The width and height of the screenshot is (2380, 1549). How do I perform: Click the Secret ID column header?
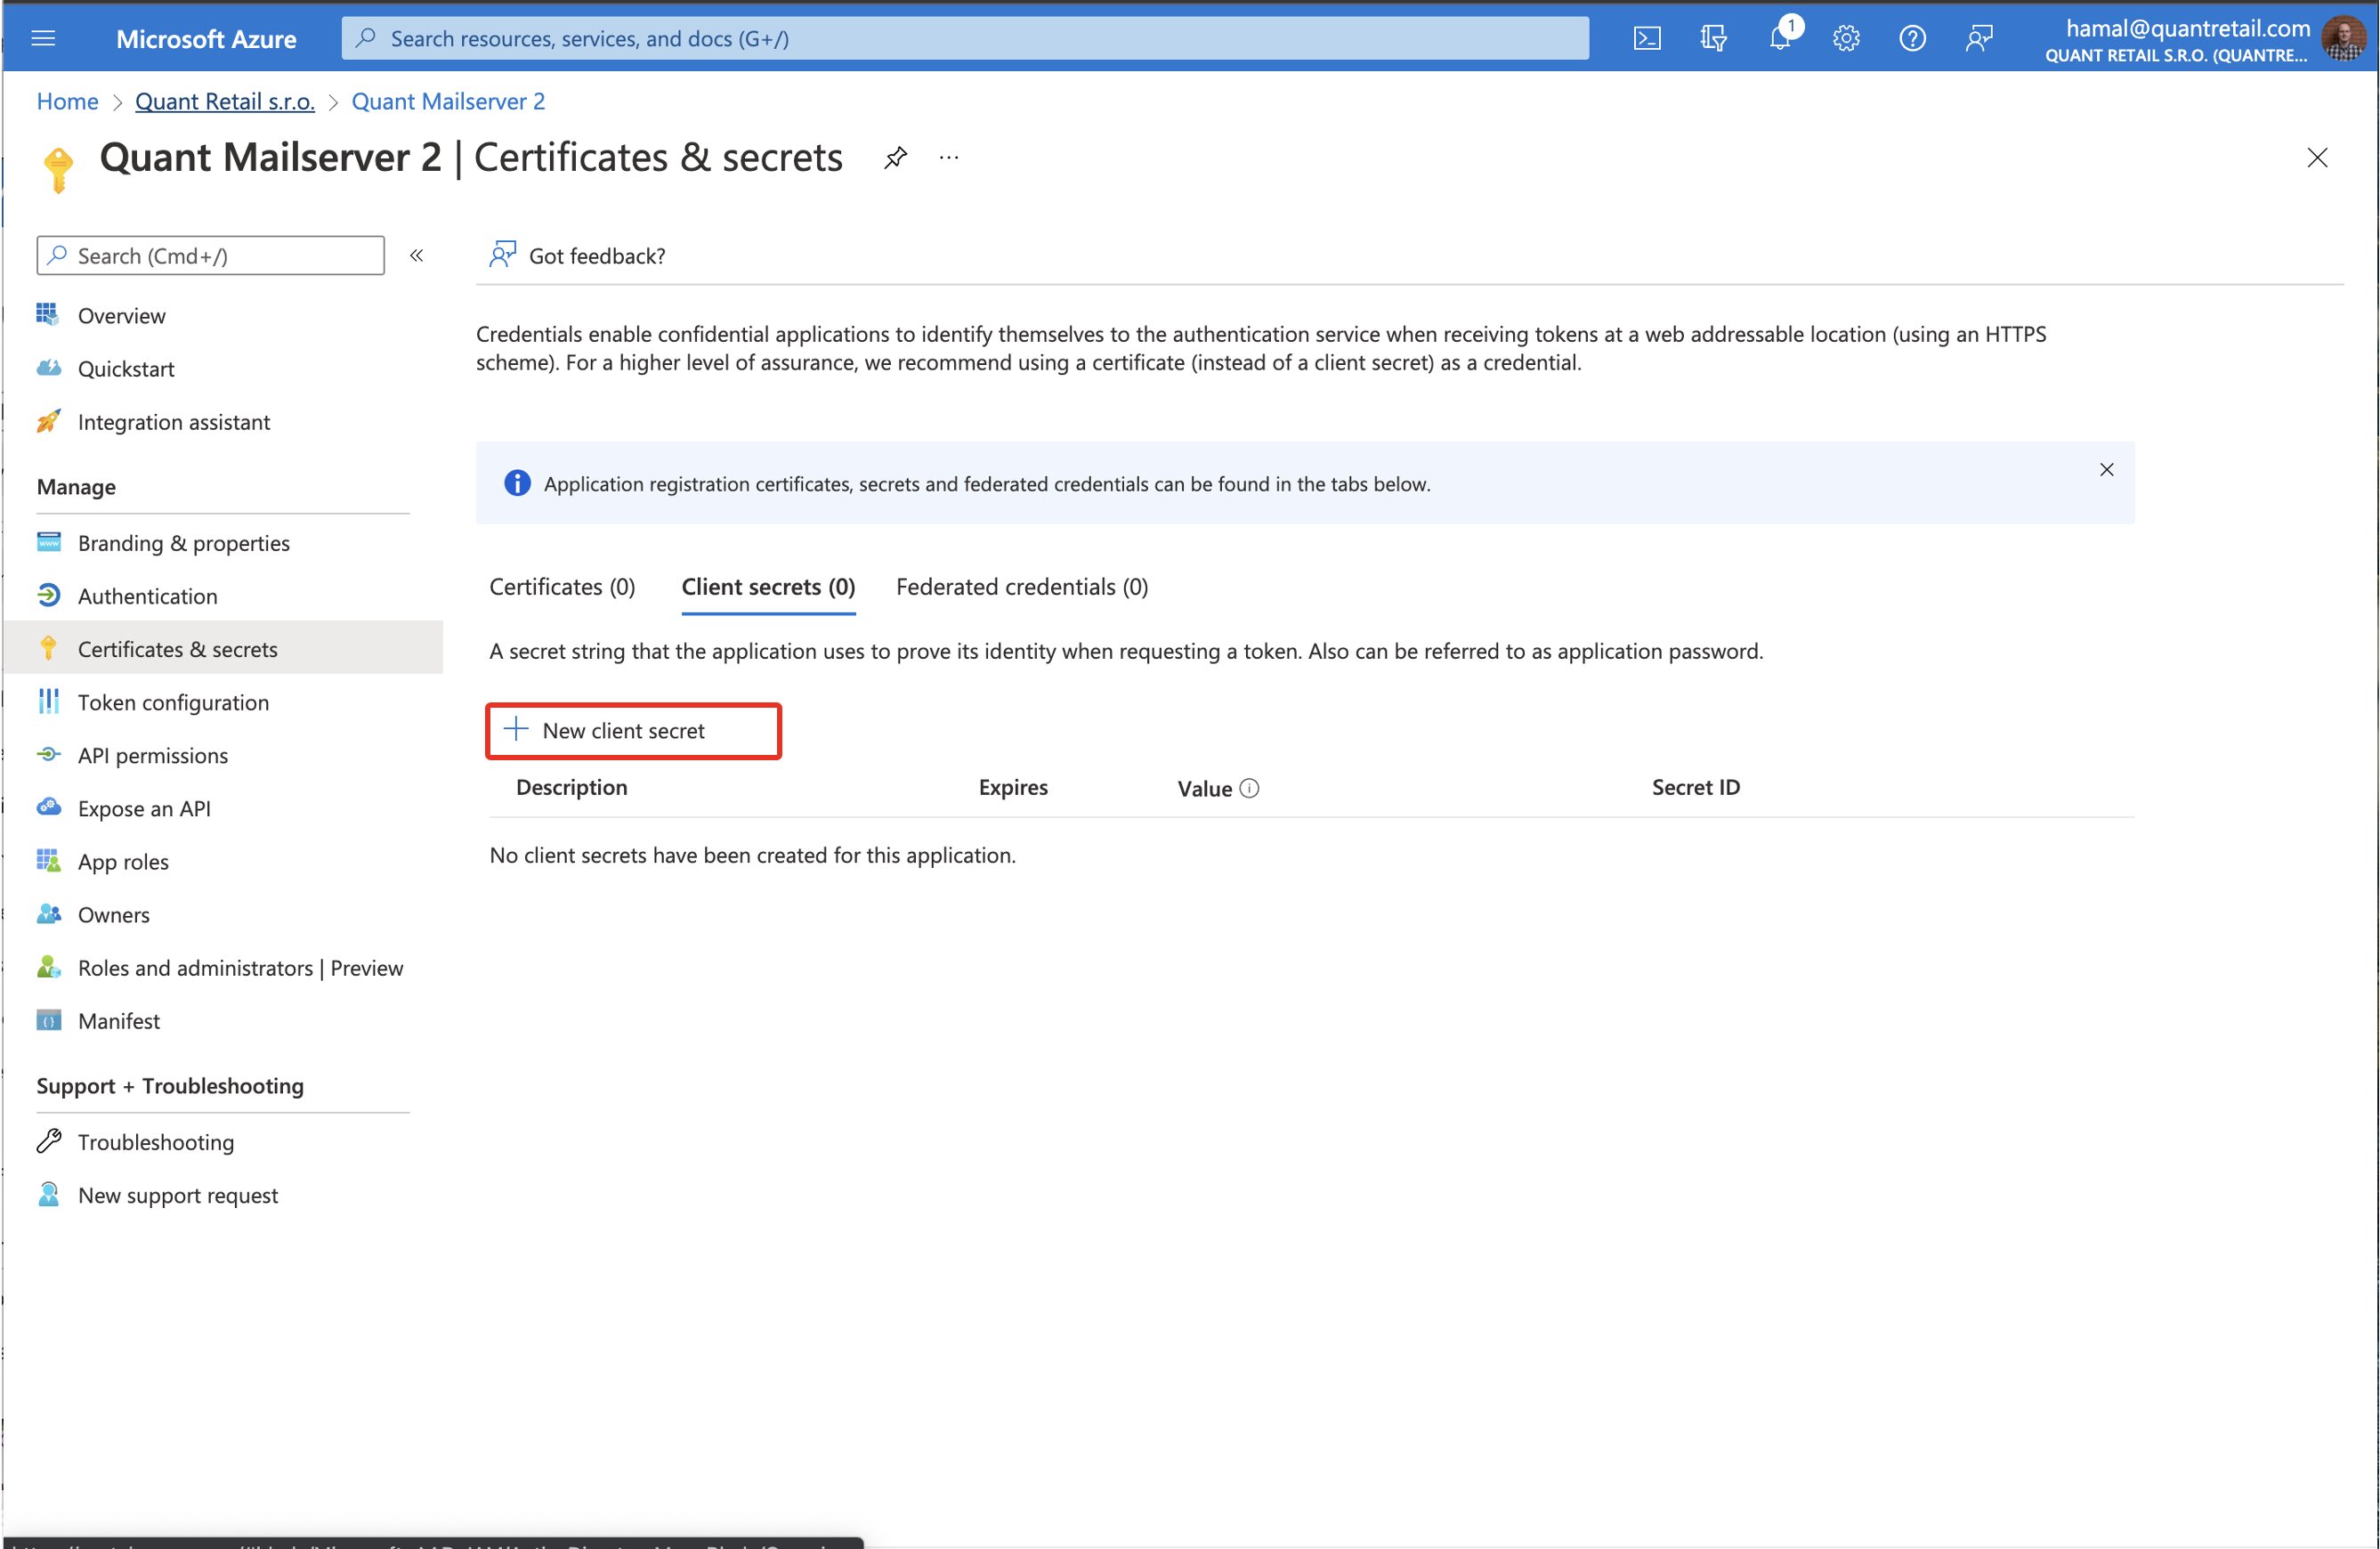(x=1695, y=787)
